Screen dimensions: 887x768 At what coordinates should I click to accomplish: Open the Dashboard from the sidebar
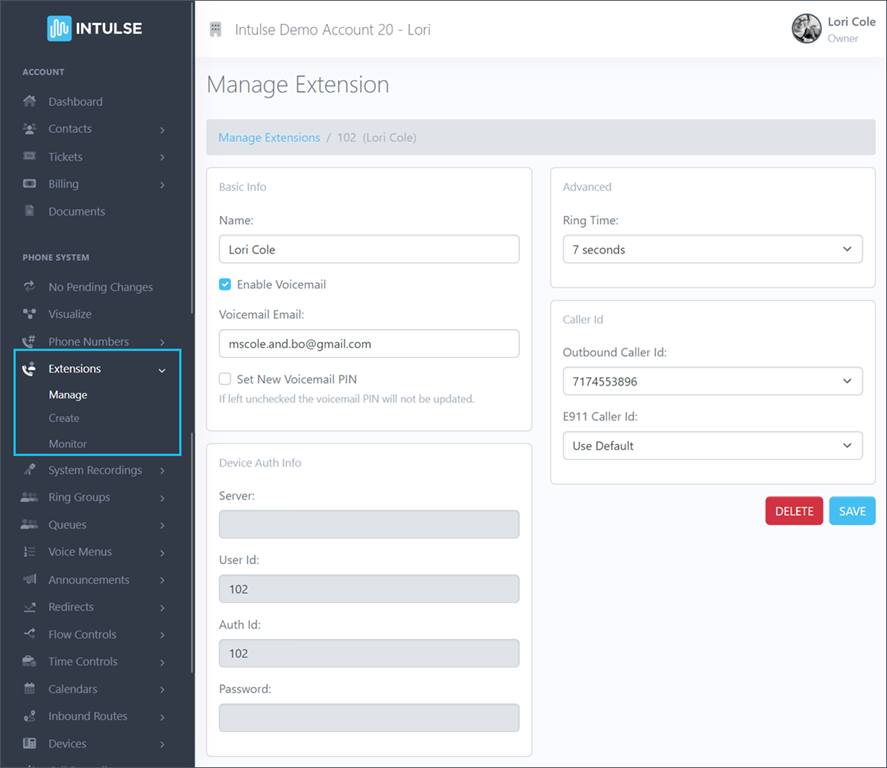[x=76, y=101]
